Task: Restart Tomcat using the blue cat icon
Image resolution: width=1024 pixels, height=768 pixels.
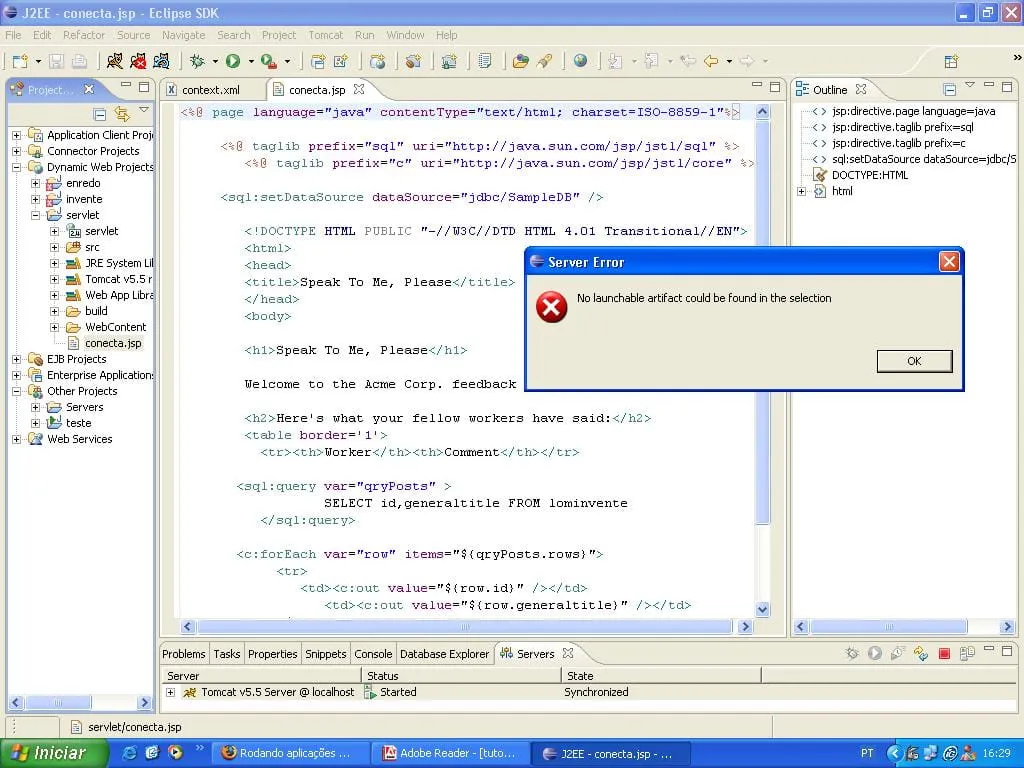Action: [x=163, y=62]
